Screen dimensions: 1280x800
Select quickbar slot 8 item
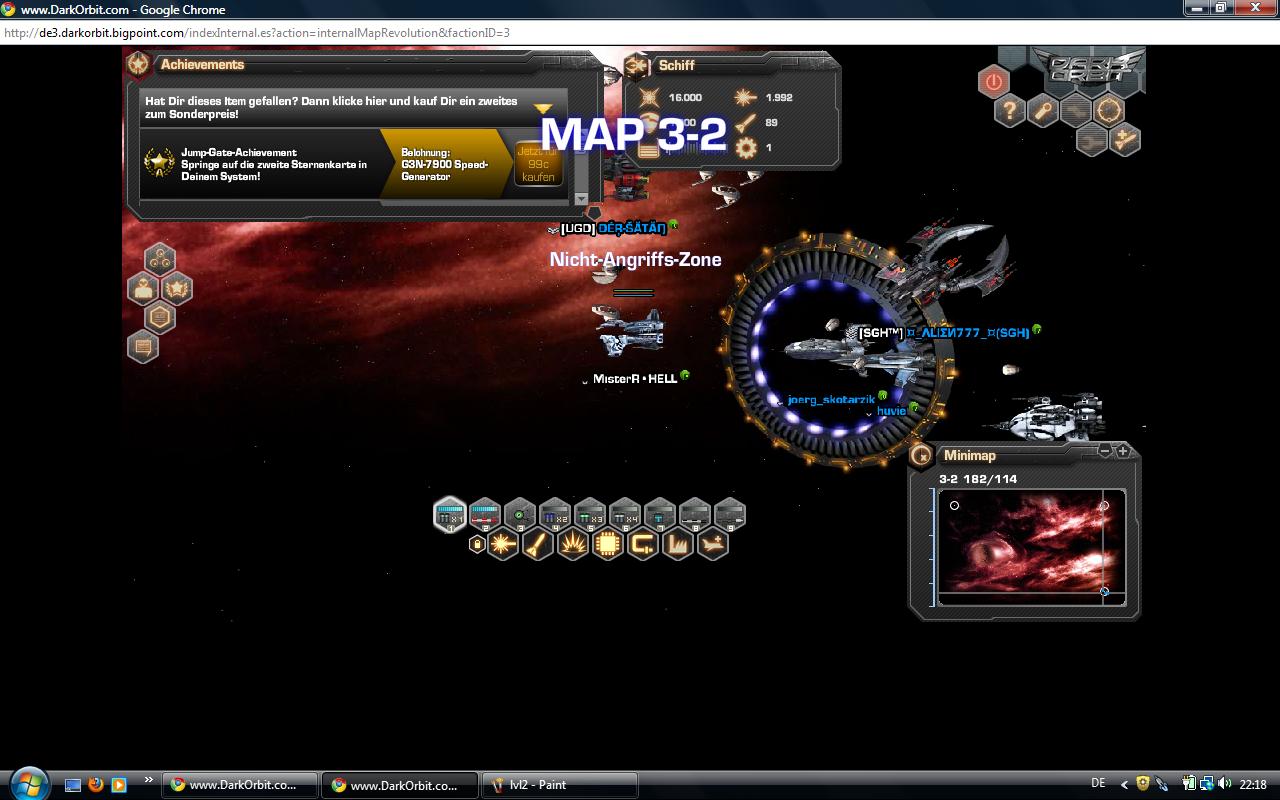click(x=695, y=514)
